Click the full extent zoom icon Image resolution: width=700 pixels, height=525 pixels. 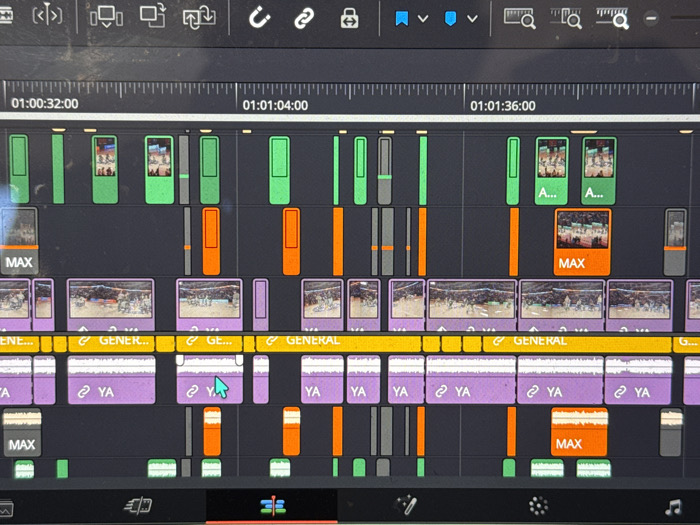(520, 19)
